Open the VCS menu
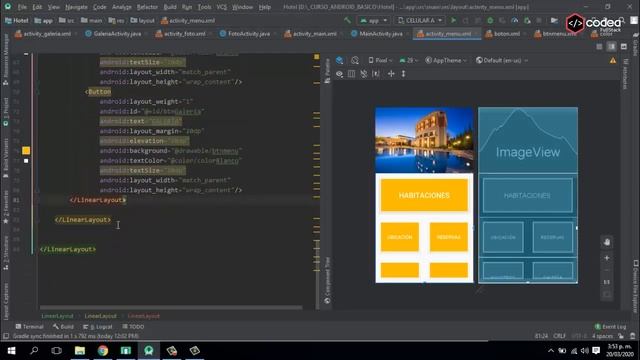The width and height of the screenshot is (640, 360). pyautogui.click(x=222, y=7)
